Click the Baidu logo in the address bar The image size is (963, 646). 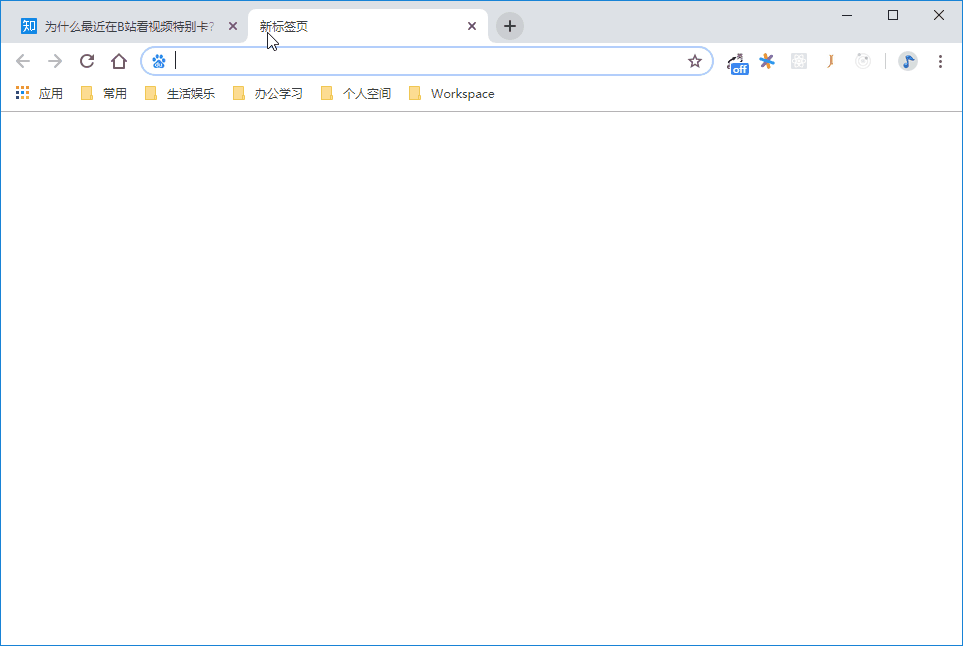click(x=158, y=61)
